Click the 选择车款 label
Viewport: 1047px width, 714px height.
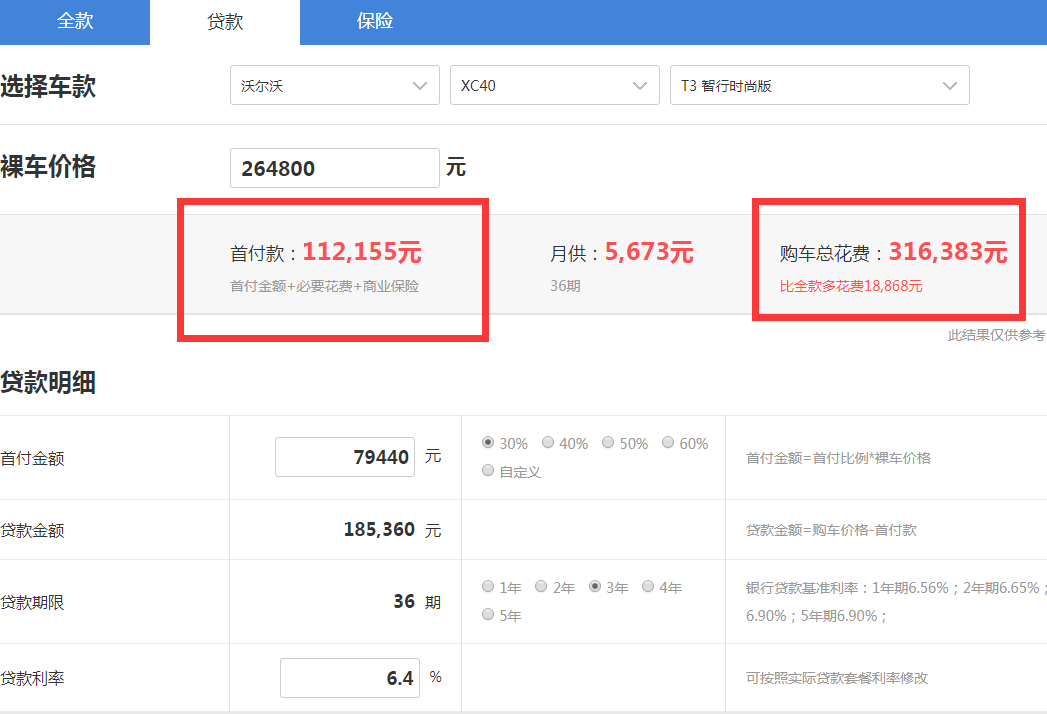48,86
